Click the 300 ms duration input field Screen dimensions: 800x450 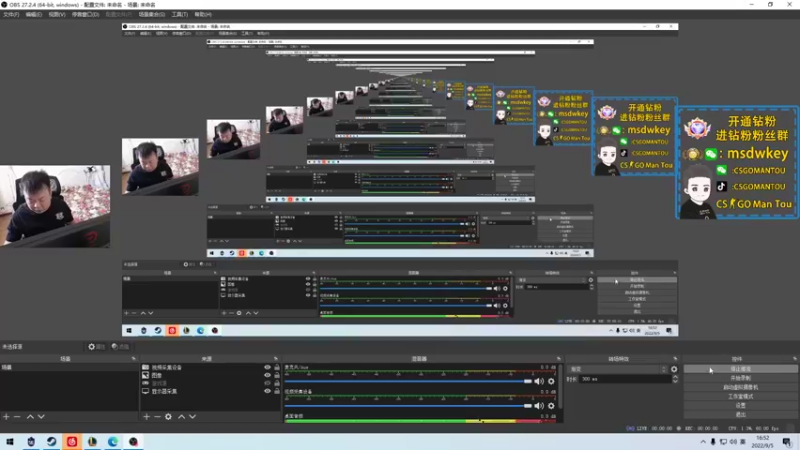pos(625,379)
